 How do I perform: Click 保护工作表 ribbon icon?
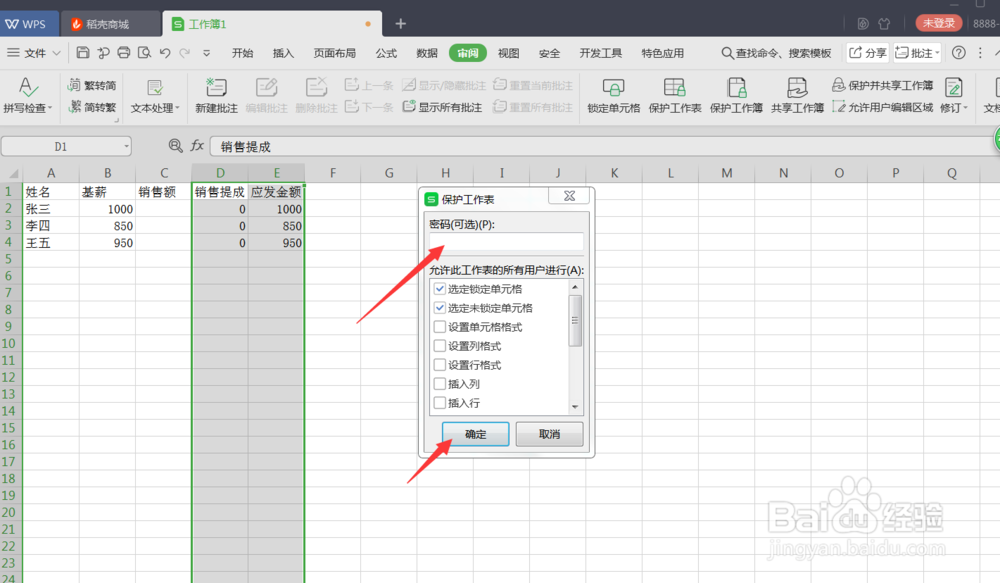click(675, 96)
